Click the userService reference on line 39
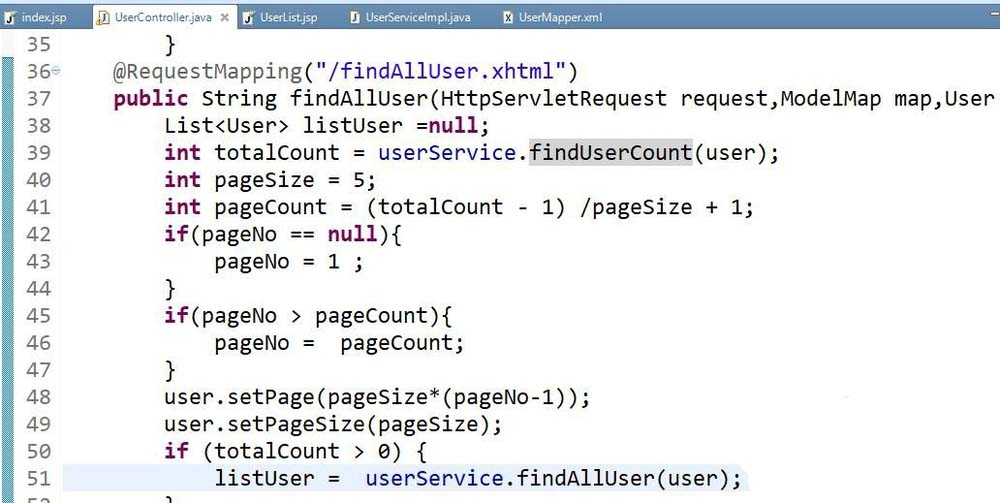 (x=450, y=153)
